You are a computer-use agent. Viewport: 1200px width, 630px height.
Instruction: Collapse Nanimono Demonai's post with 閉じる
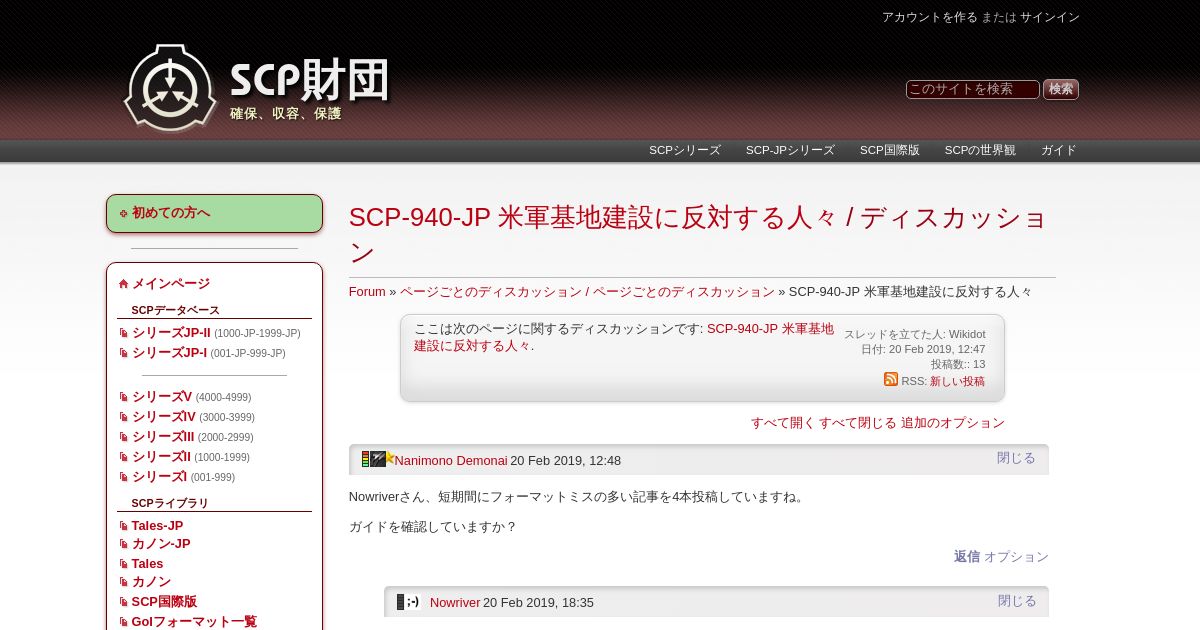click(x=1016, y=458)
